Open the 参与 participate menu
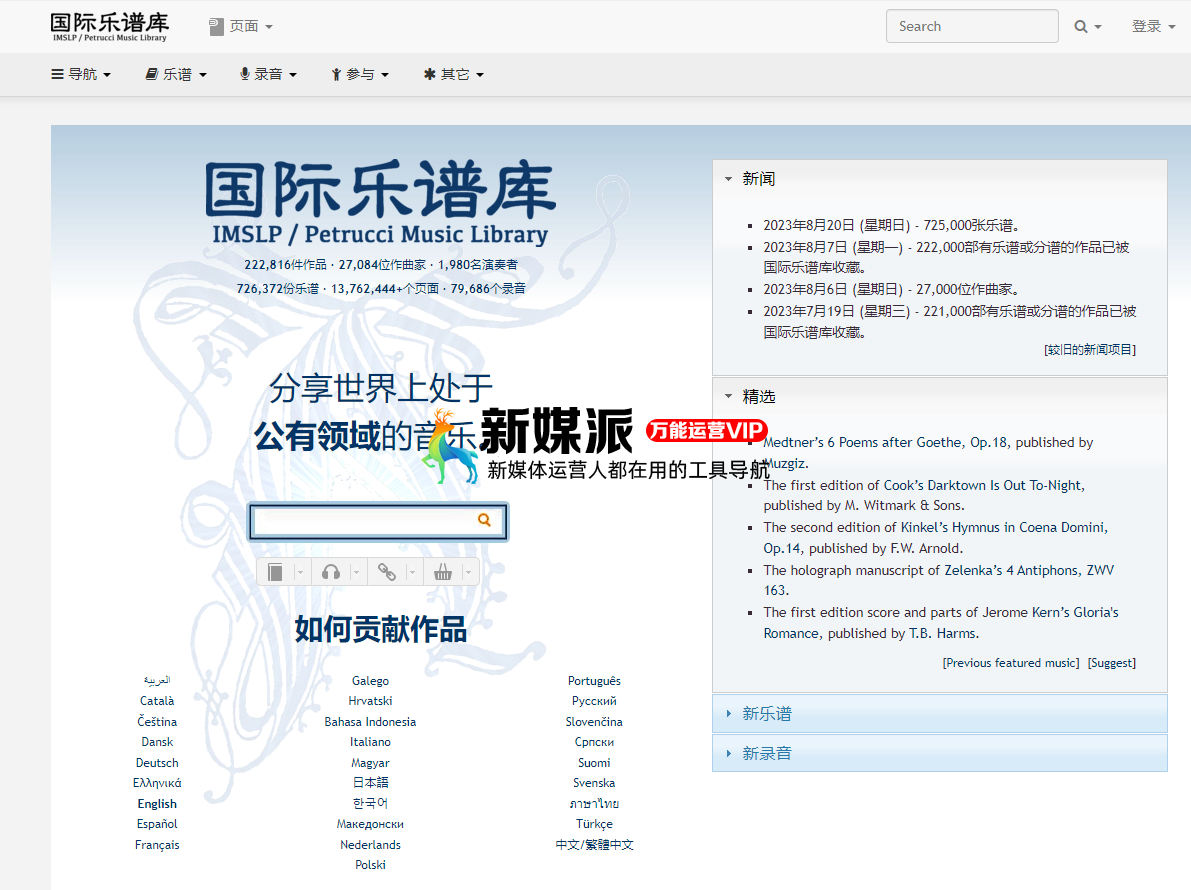1191x890 pixels. point(360,74)
